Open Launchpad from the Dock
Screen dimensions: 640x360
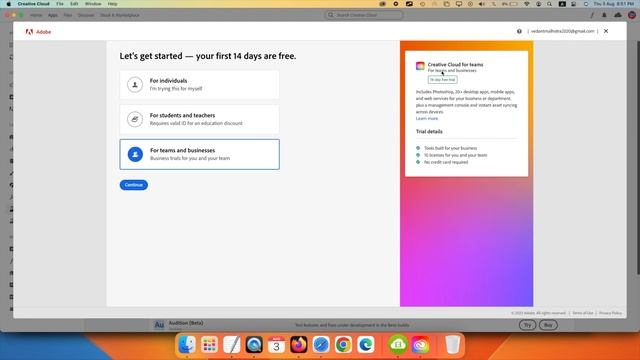pyautogui.click(x=209, y=345)
